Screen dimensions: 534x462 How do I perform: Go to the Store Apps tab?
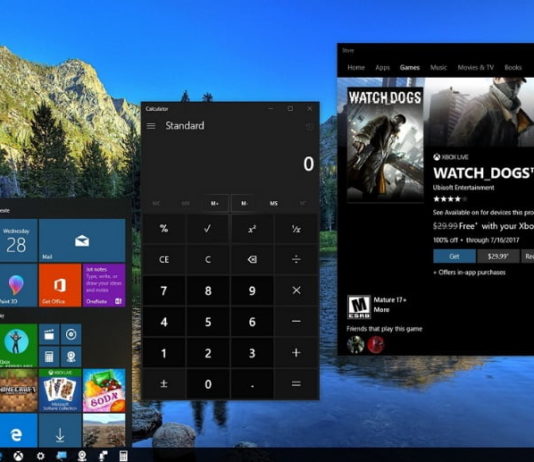tap(382, 67)
